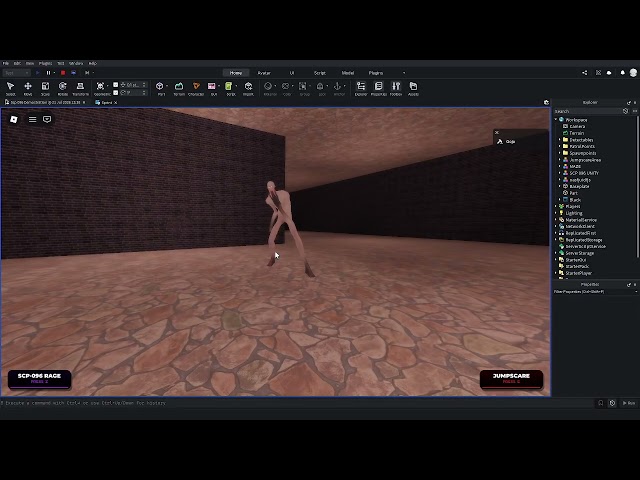Open the Explorer panel toggle icon
This screenshot has height=480, width=640.
click(x=361, y=89)
